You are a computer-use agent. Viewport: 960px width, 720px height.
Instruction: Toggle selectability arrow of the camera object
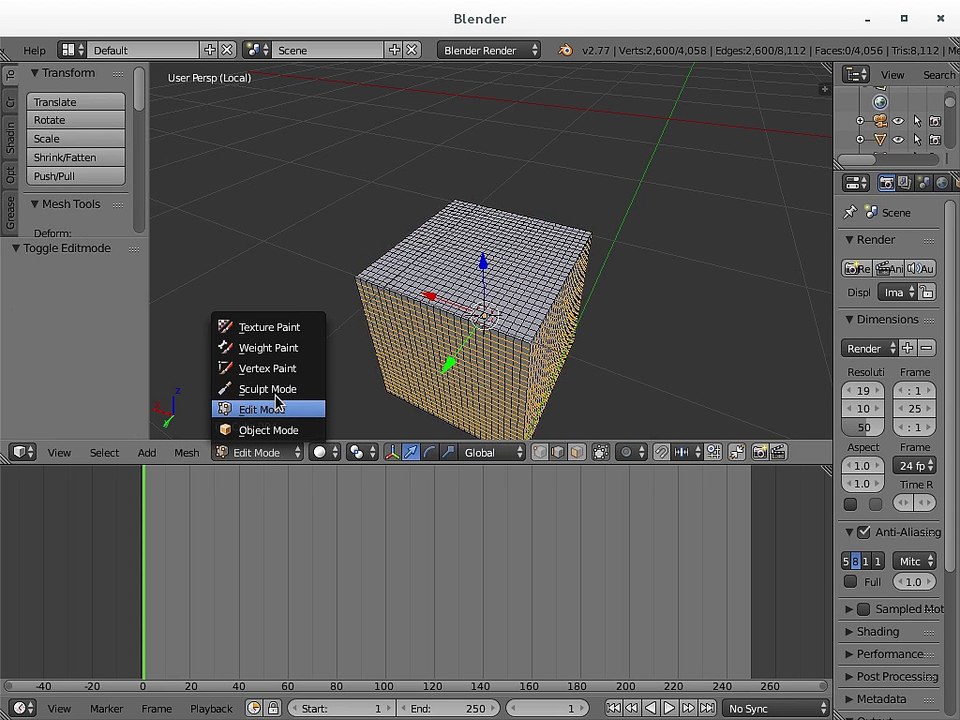pos(917,121)
